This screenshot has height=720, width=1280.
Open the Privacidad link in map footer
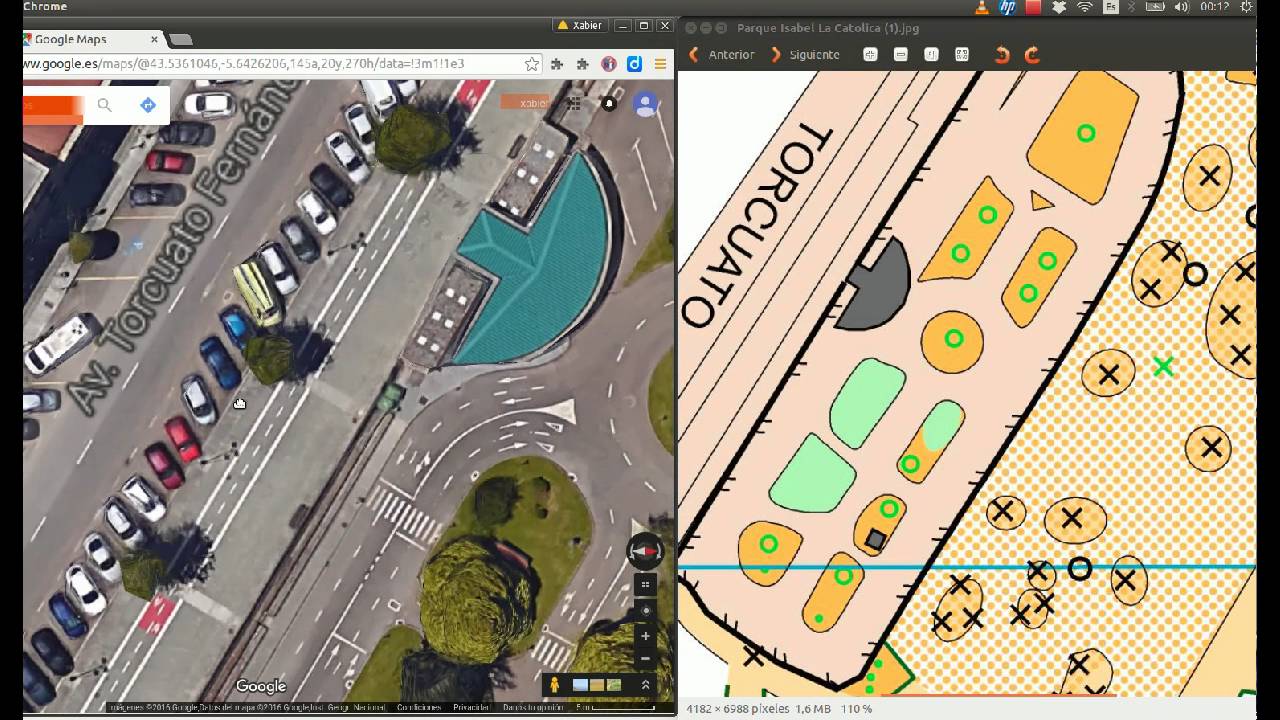coord(471,707)
